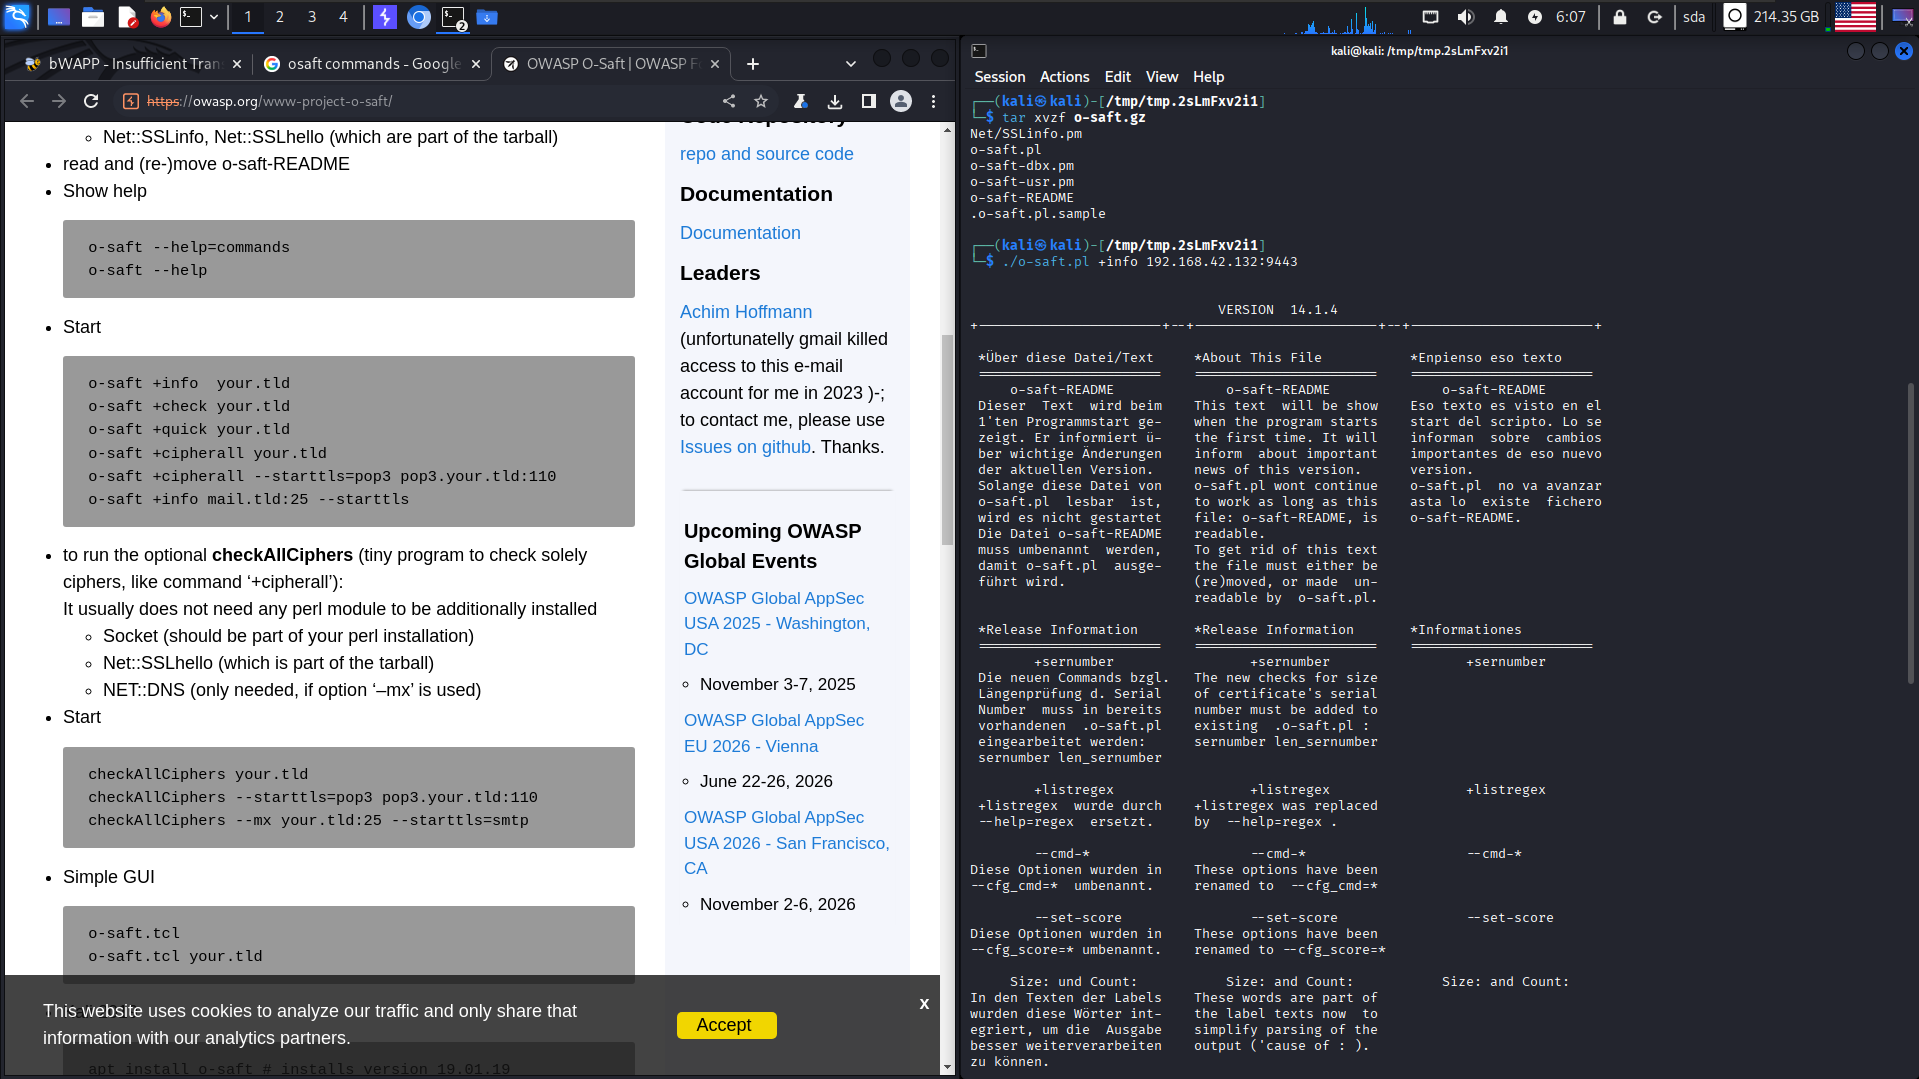The image size is (1919, 1079).
Task: Open Chrome Labs flask icon
Action: click(x=800, y=101)
